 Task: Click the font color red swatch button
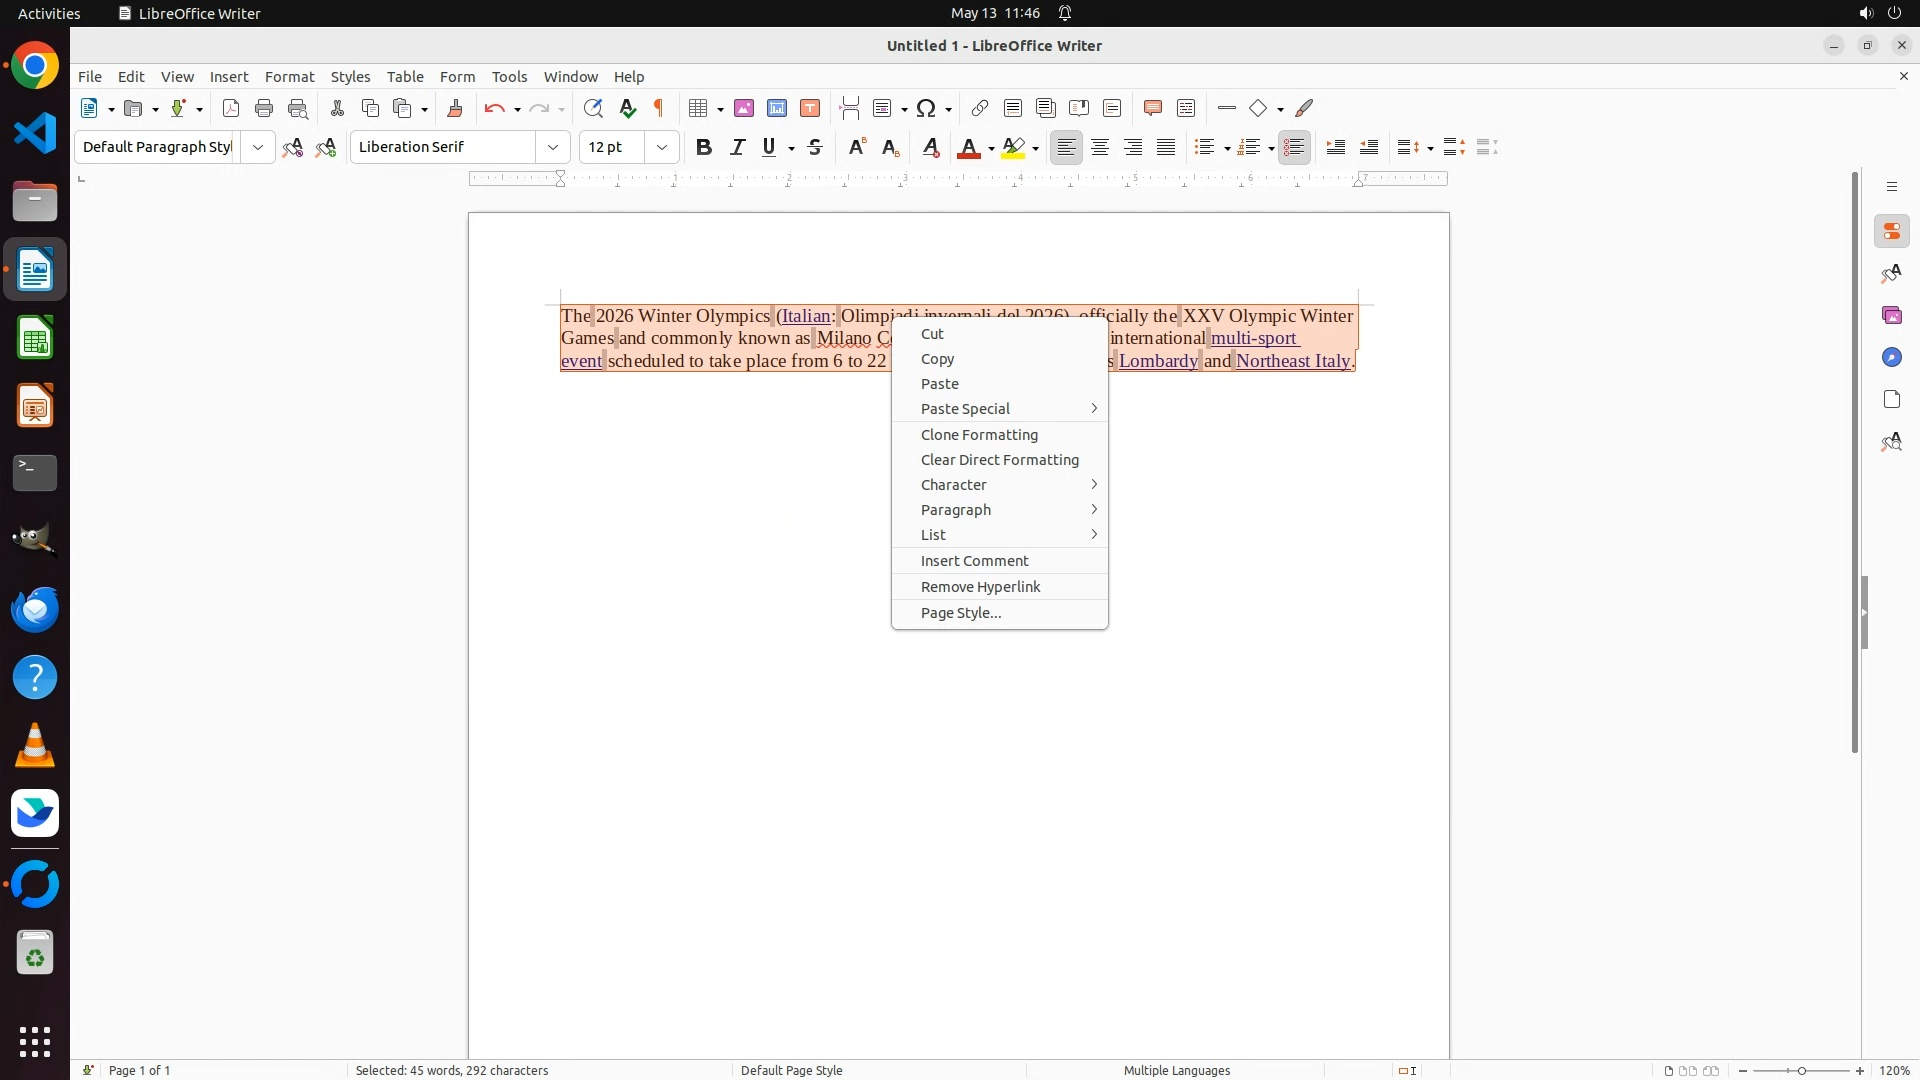tap(967, 148)
